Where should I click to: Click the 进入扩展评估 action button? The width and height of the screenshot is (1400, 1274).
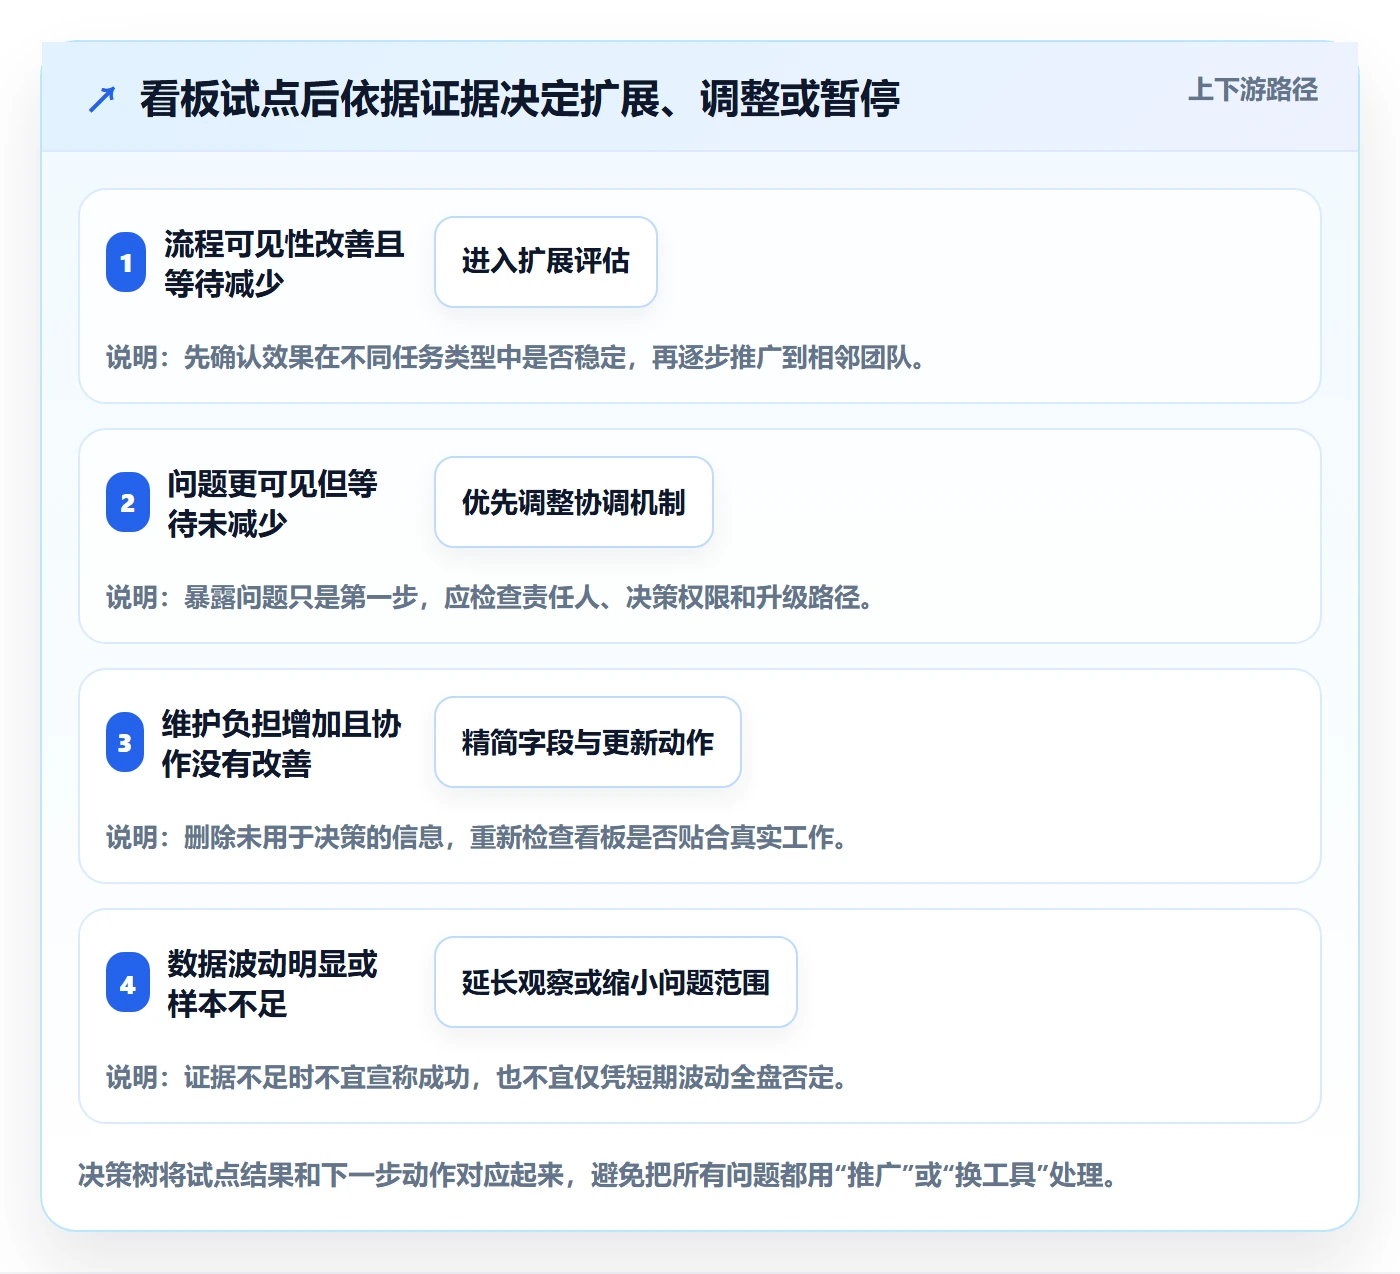(x=546, y=262)
